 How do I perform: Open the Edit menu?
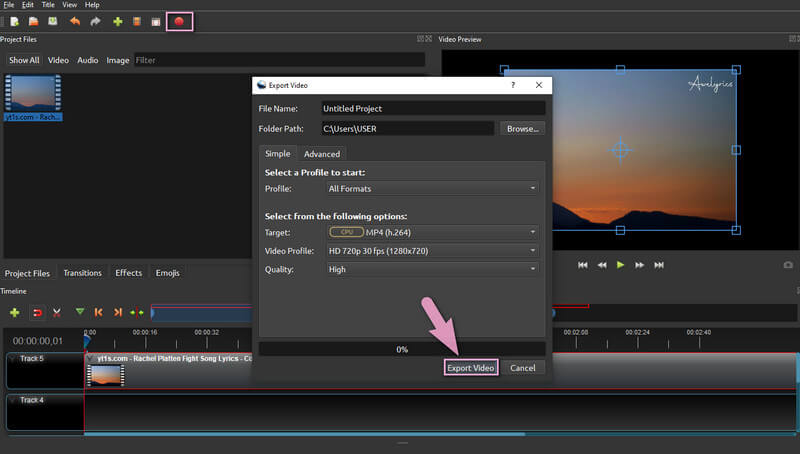(28, 5)
